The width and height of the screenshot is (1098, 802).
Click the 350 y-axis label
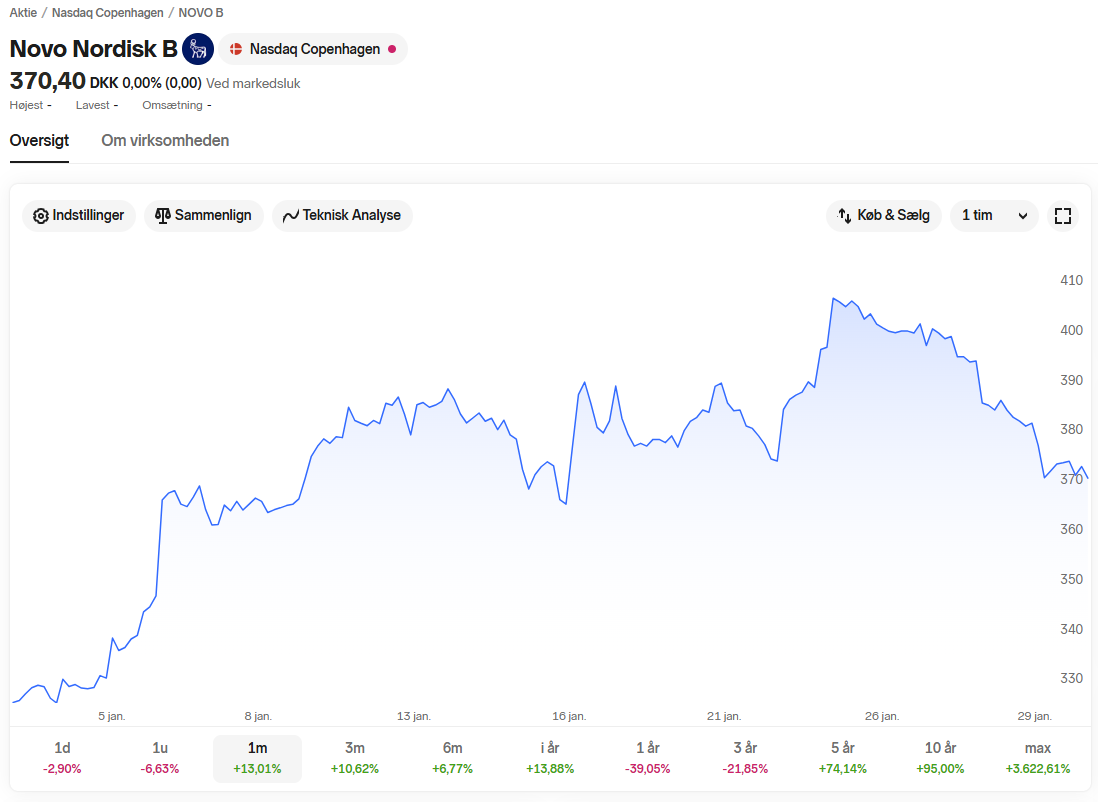[x=1071, y=579]
